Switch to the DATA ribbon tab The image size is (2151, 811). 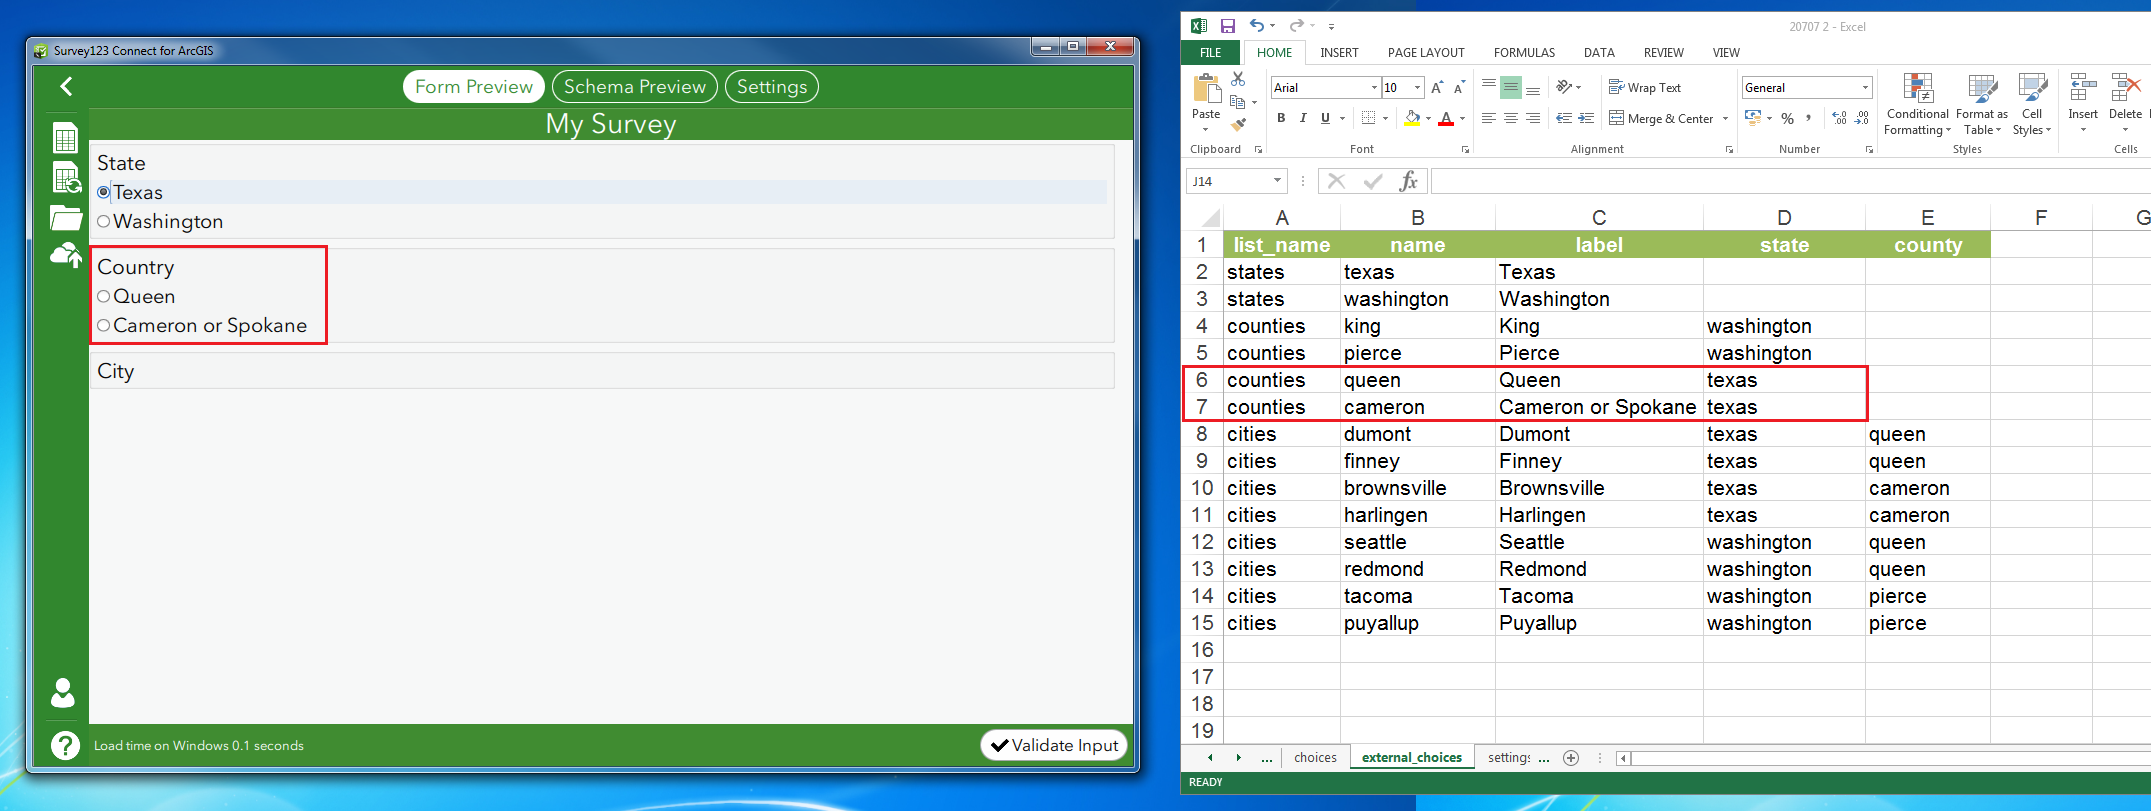[x=1599, y=53]
